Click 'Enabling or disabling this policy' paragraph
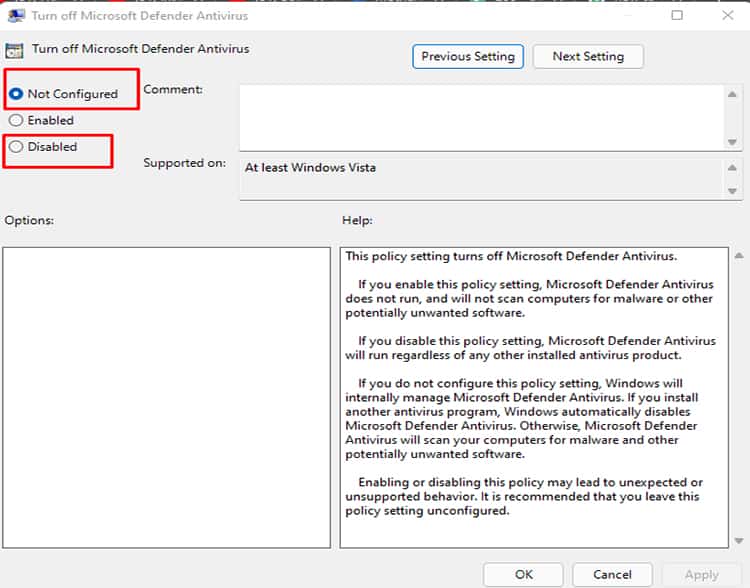This screenshot has height=588, width=750. click(x=524, y=496)
